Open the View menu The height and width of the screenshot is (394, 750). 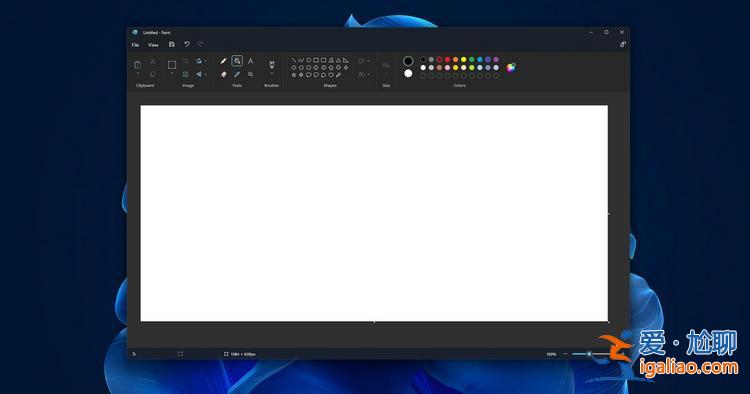[x=153, y=45]
